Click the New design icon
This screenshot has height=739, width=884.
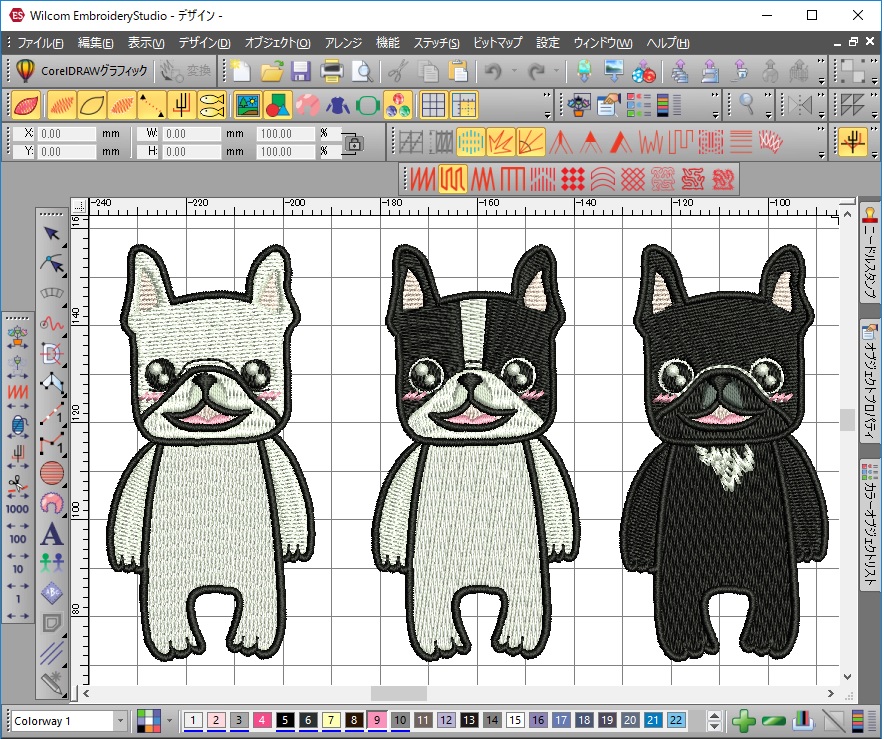click(x=241, y=71)
